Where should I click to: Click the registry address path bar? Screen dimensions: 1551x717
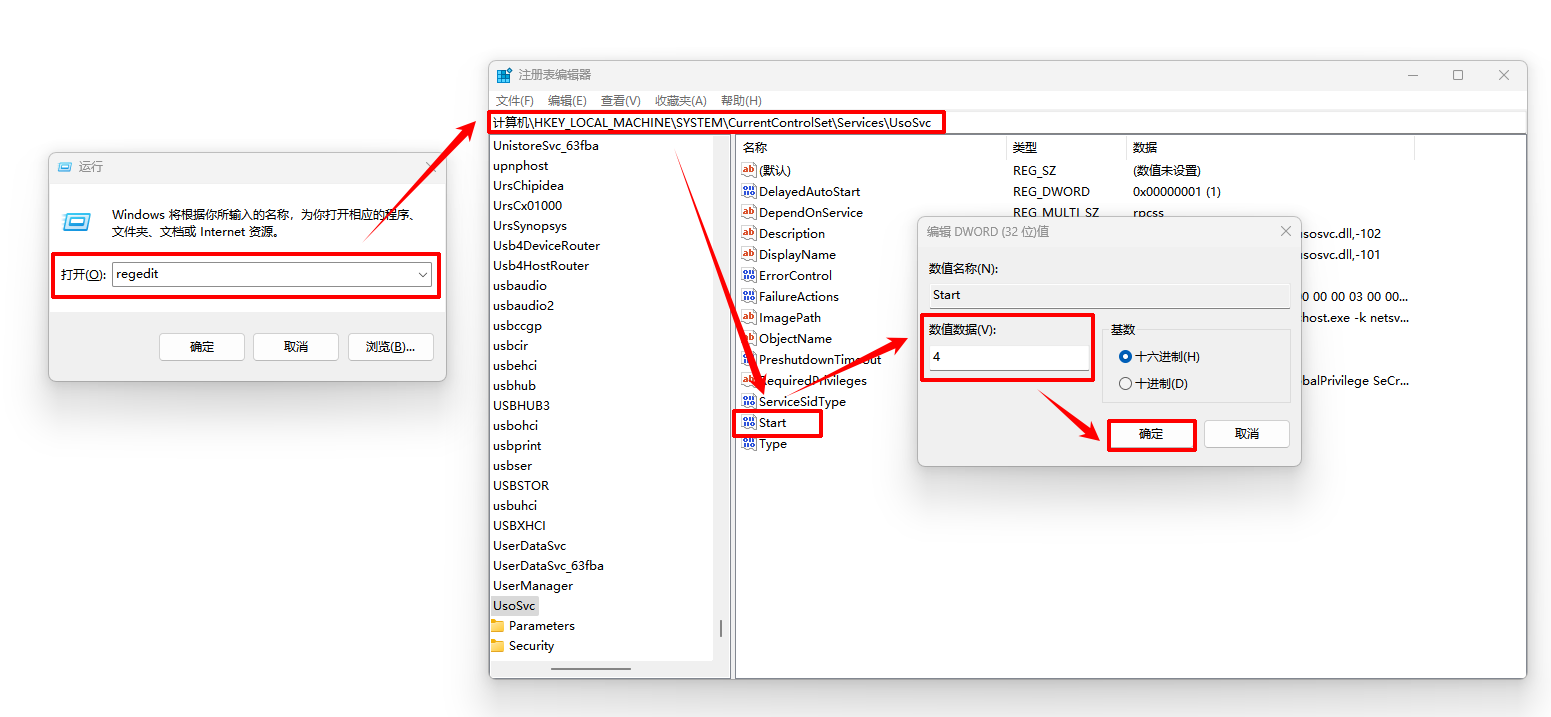(x=1008, y=122)
